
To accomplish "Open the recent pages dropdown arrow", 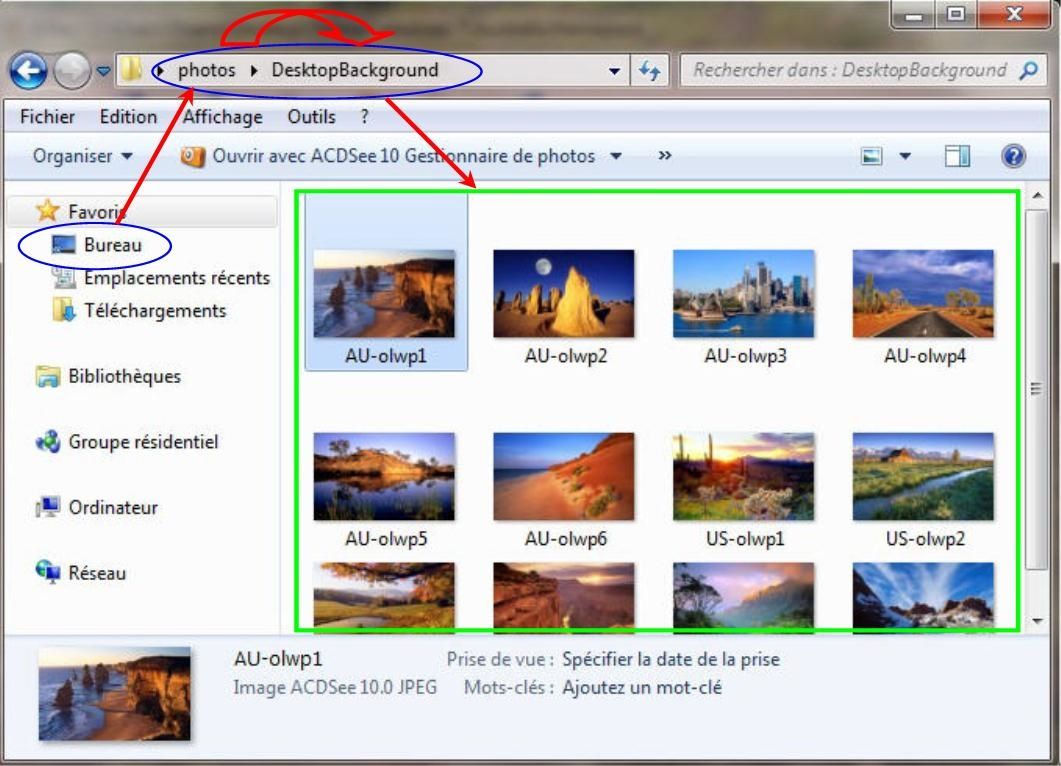I will [x=103, y=70].
